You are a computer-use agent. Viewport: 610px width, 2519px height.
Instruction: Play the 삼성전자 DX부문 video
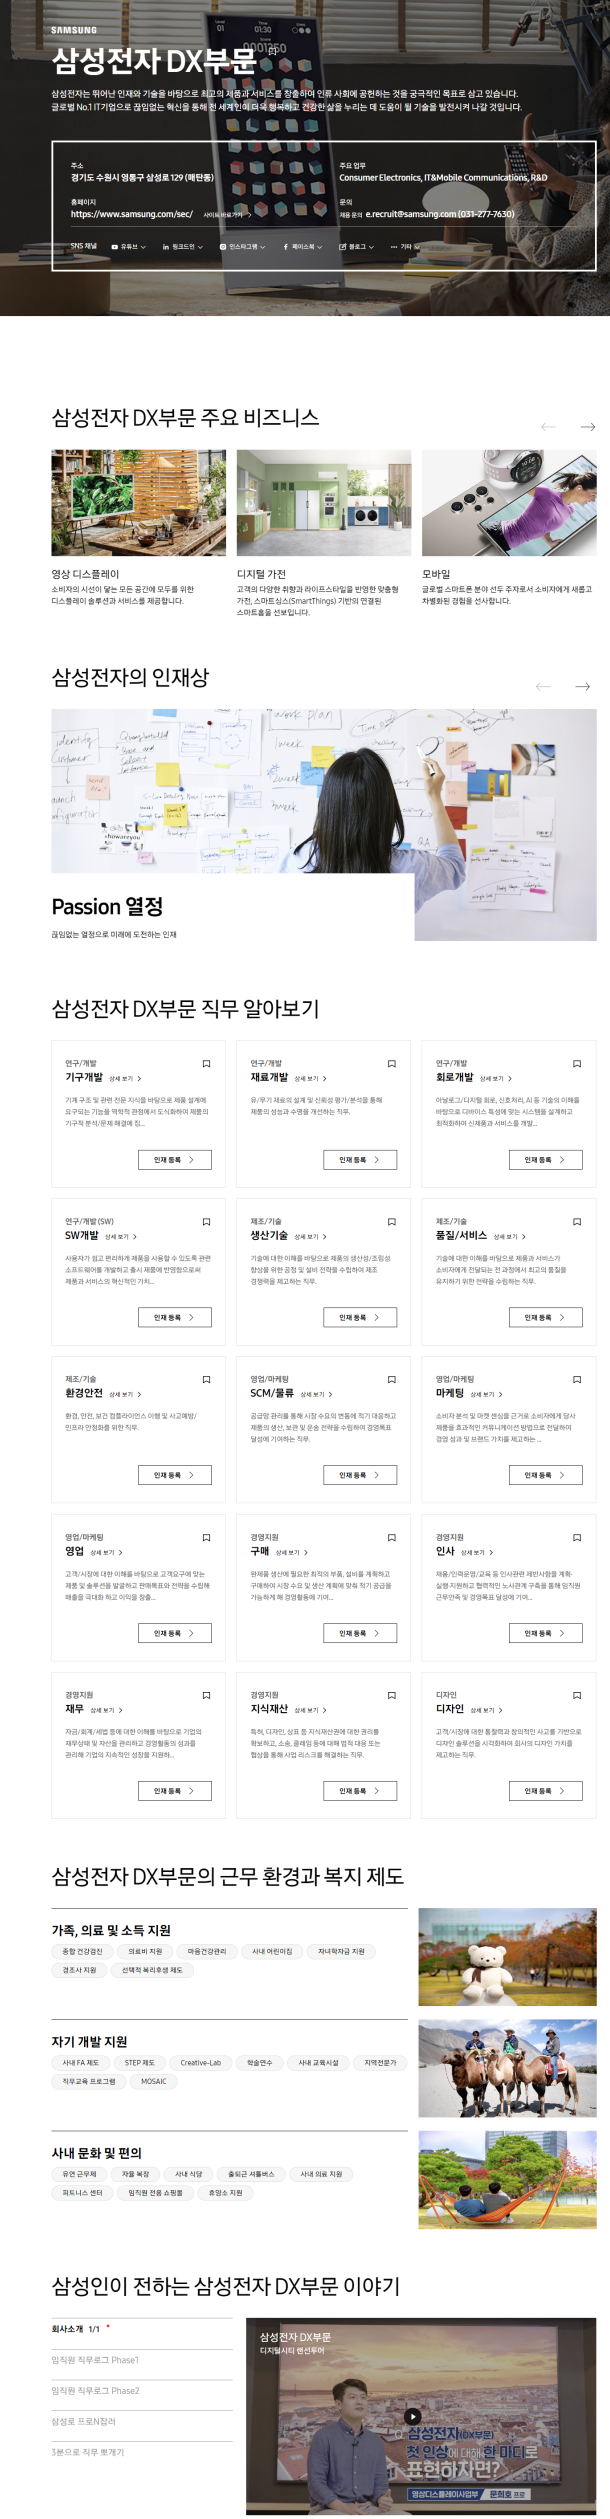pos(412,2417)
